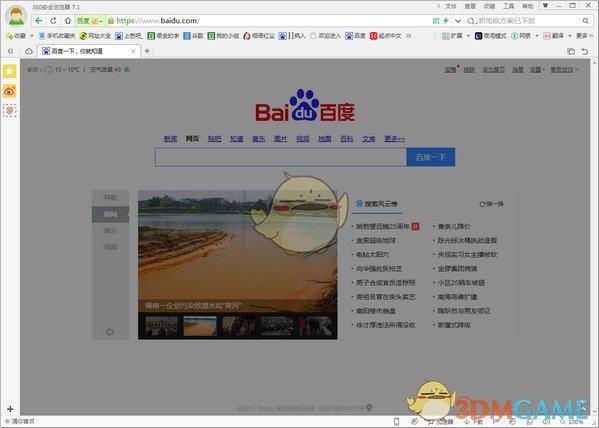Screen dimensions: 599x428
Task: Expand the dropdown arrow next to 扩展
Action: coord(468,36)
